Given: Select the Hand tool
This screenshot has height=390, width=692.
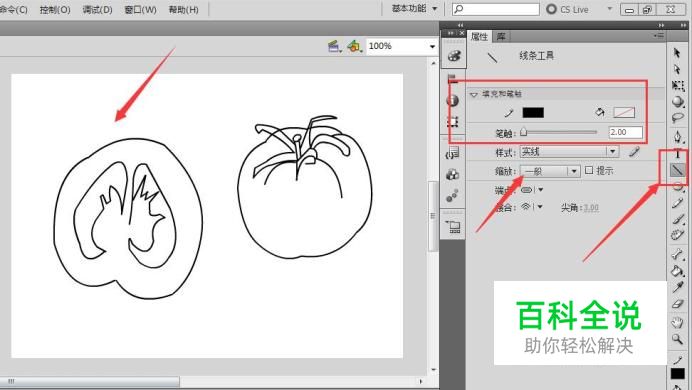Looking at the screenshot, I should [677, 322].
